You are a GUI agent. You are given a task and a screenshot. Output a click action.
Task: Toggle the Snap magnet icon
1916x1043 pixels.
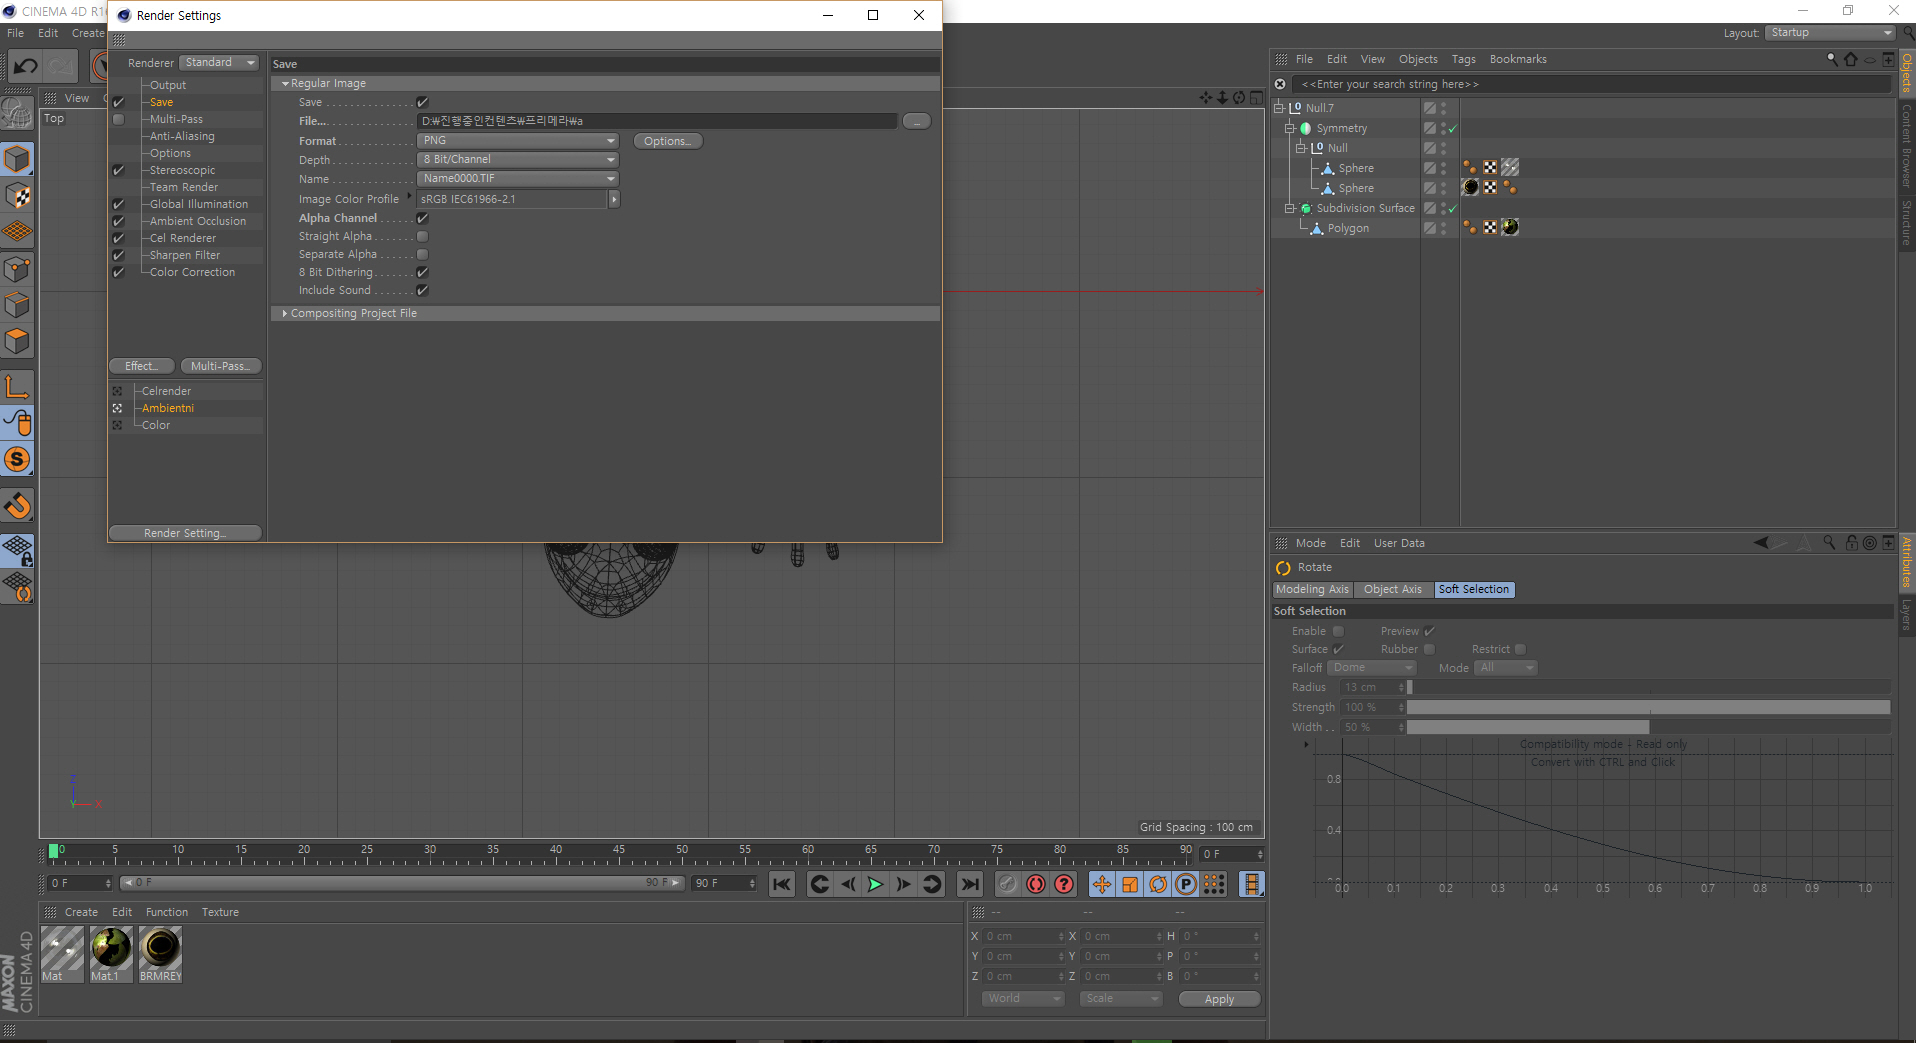point(18,505)
